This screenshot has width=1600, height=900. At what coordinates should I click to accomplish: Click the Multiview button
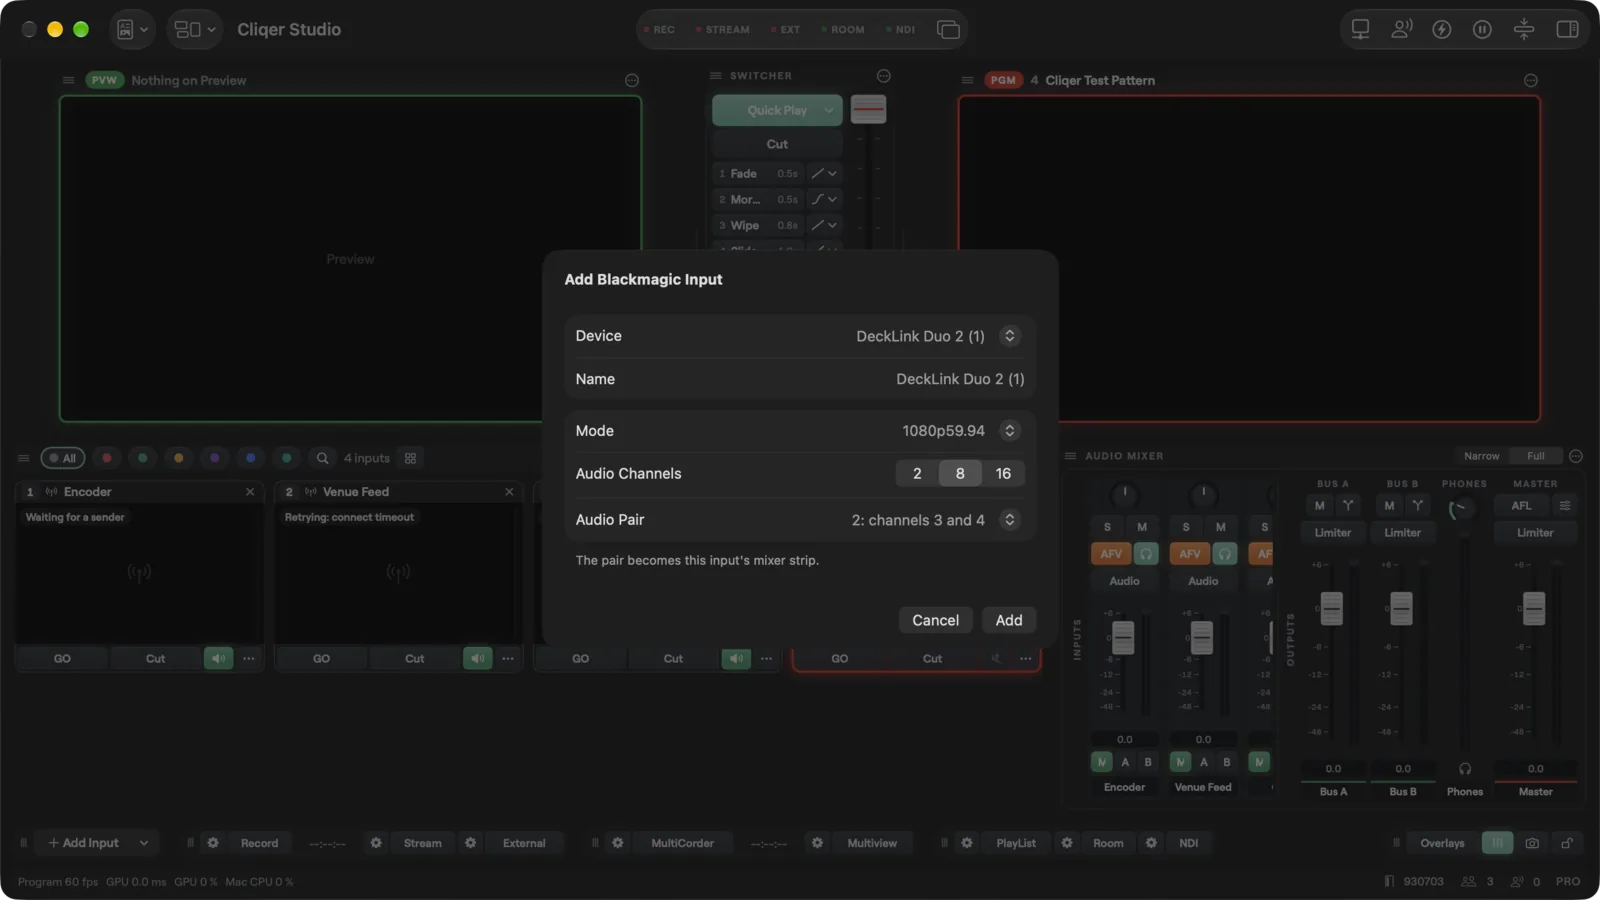[872, 843]
